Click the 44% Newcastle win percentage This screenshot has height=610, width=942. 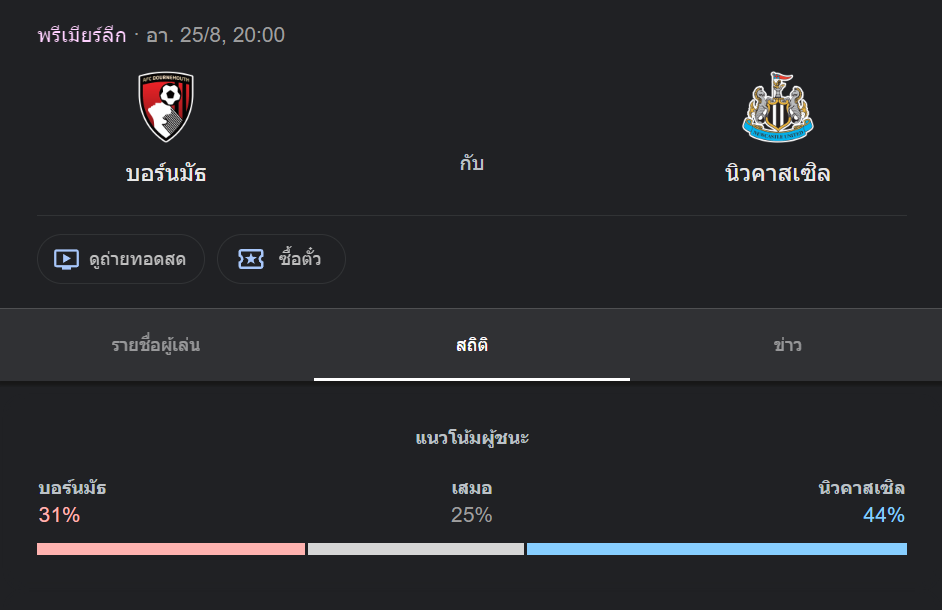pyautogui.click(x=884, y=516)
